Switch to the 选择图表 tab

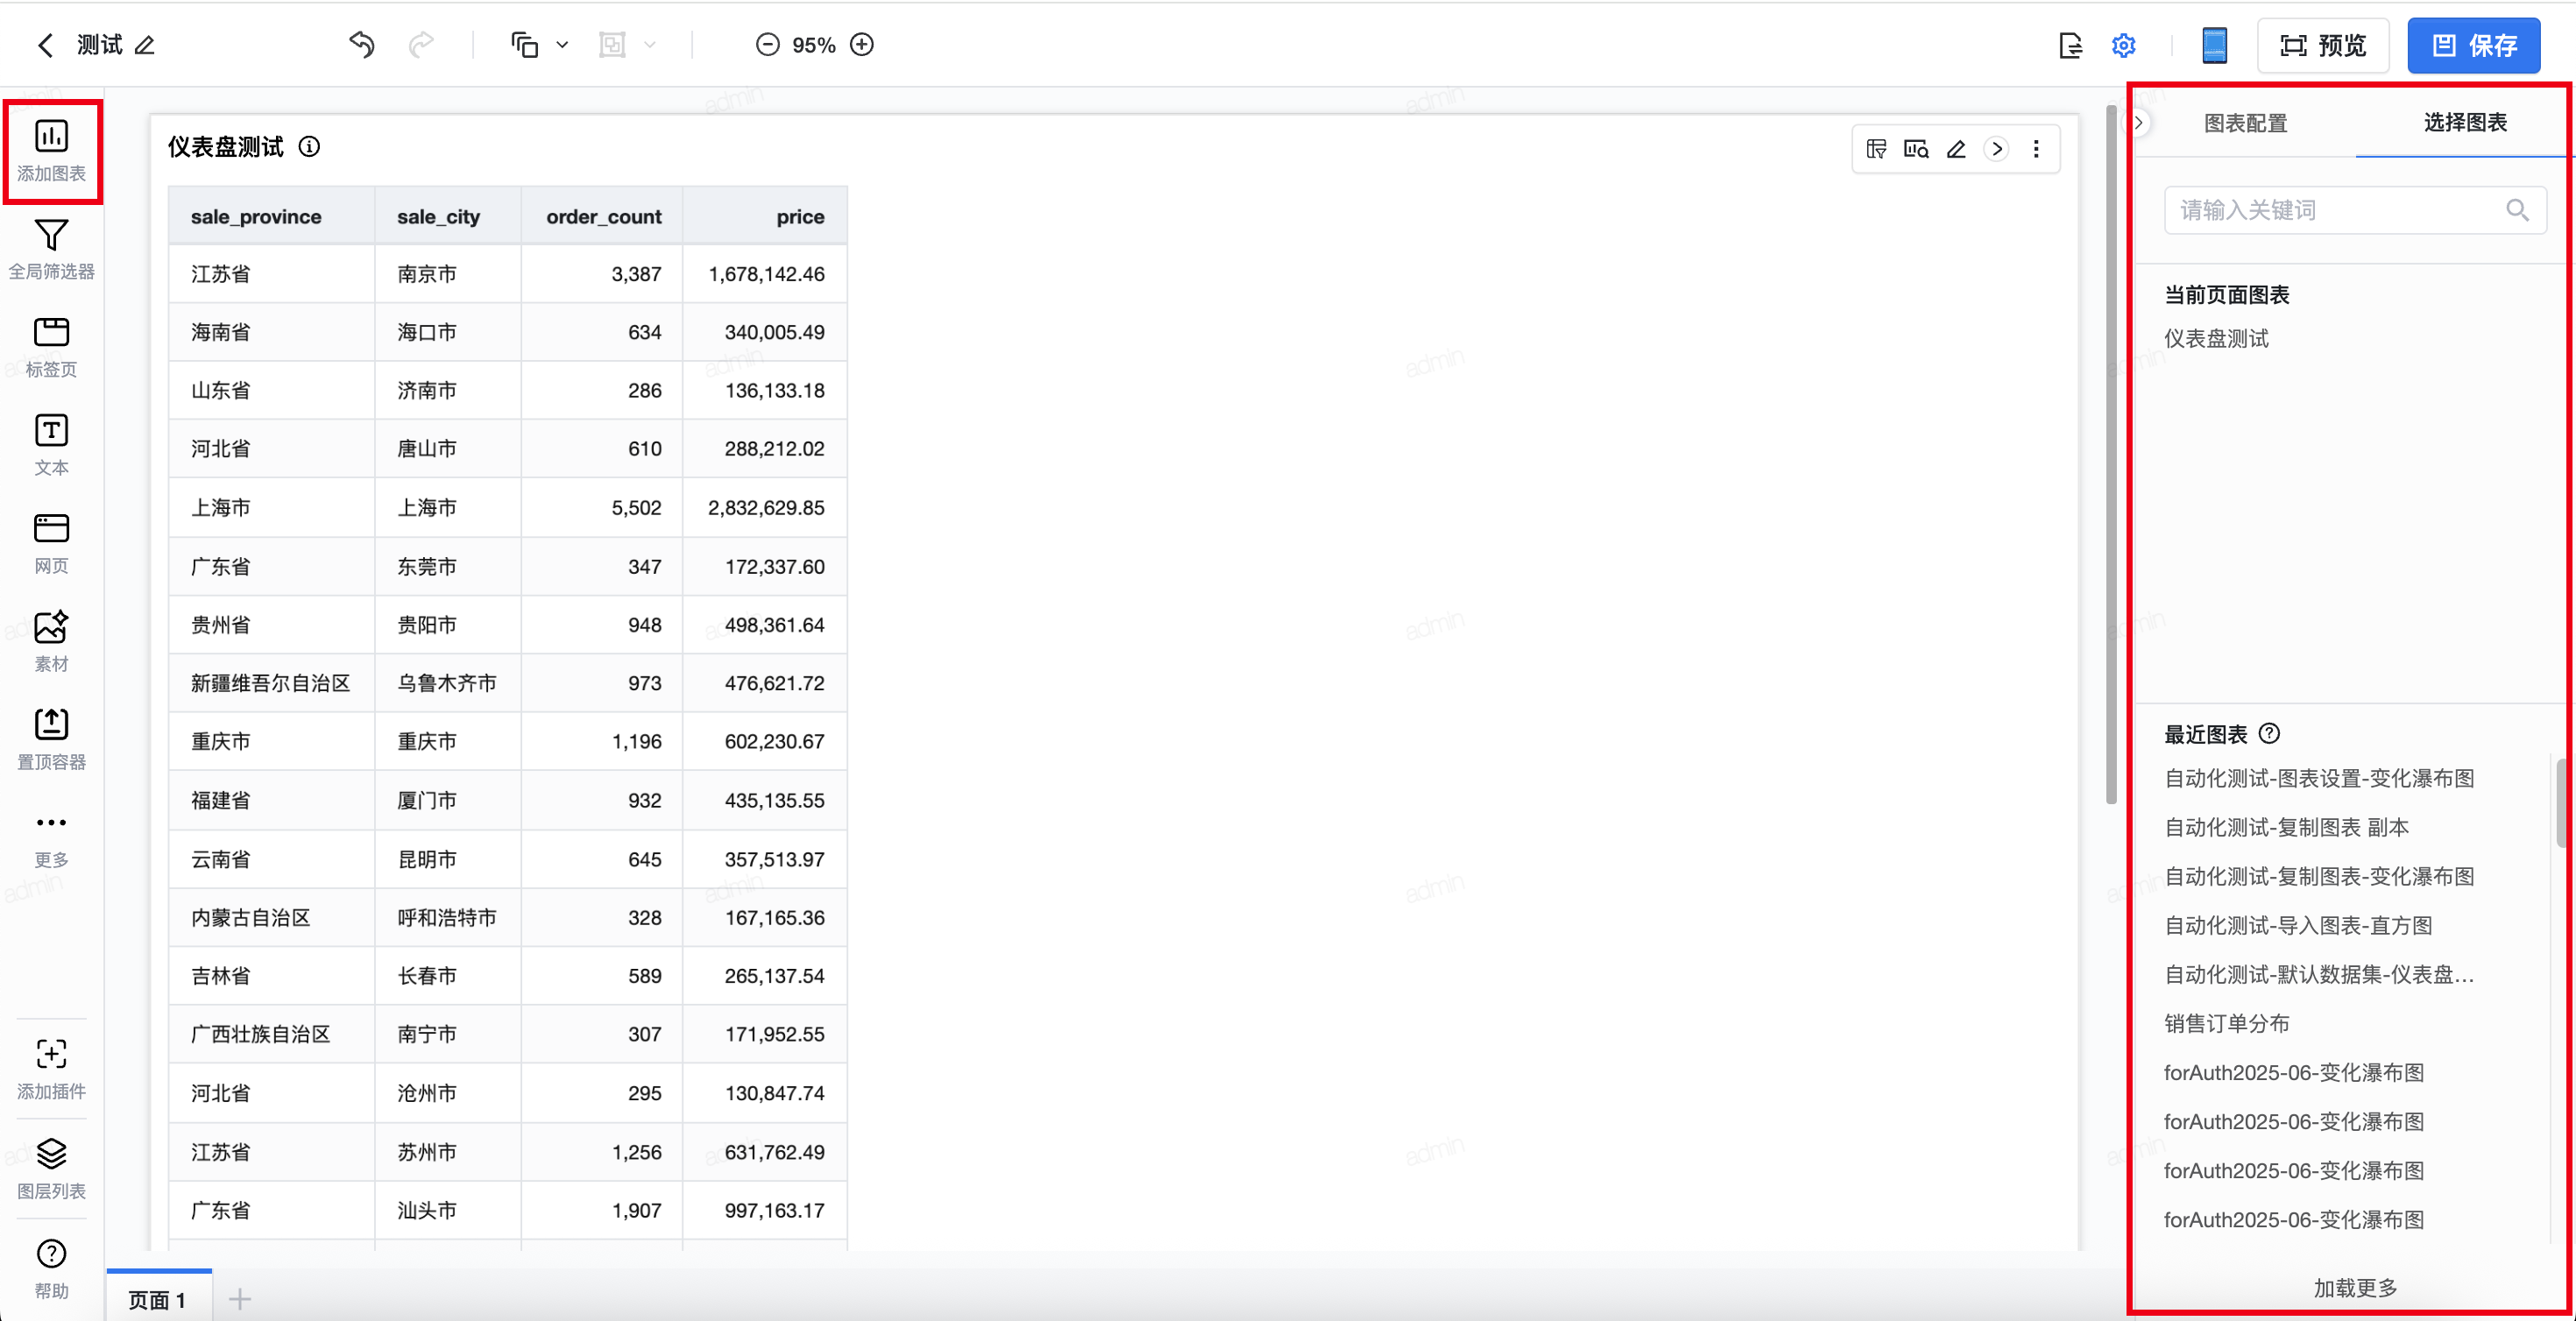[x=2466, y=122]
